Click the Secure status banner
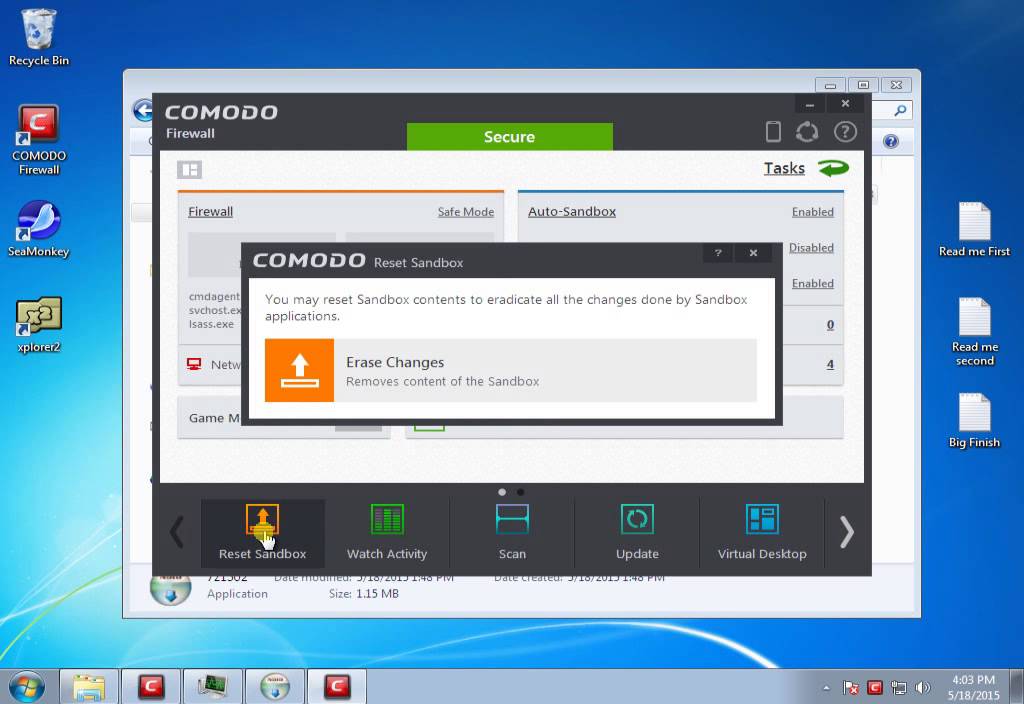This screenshot has width=1024, height=704. point(509,136)
